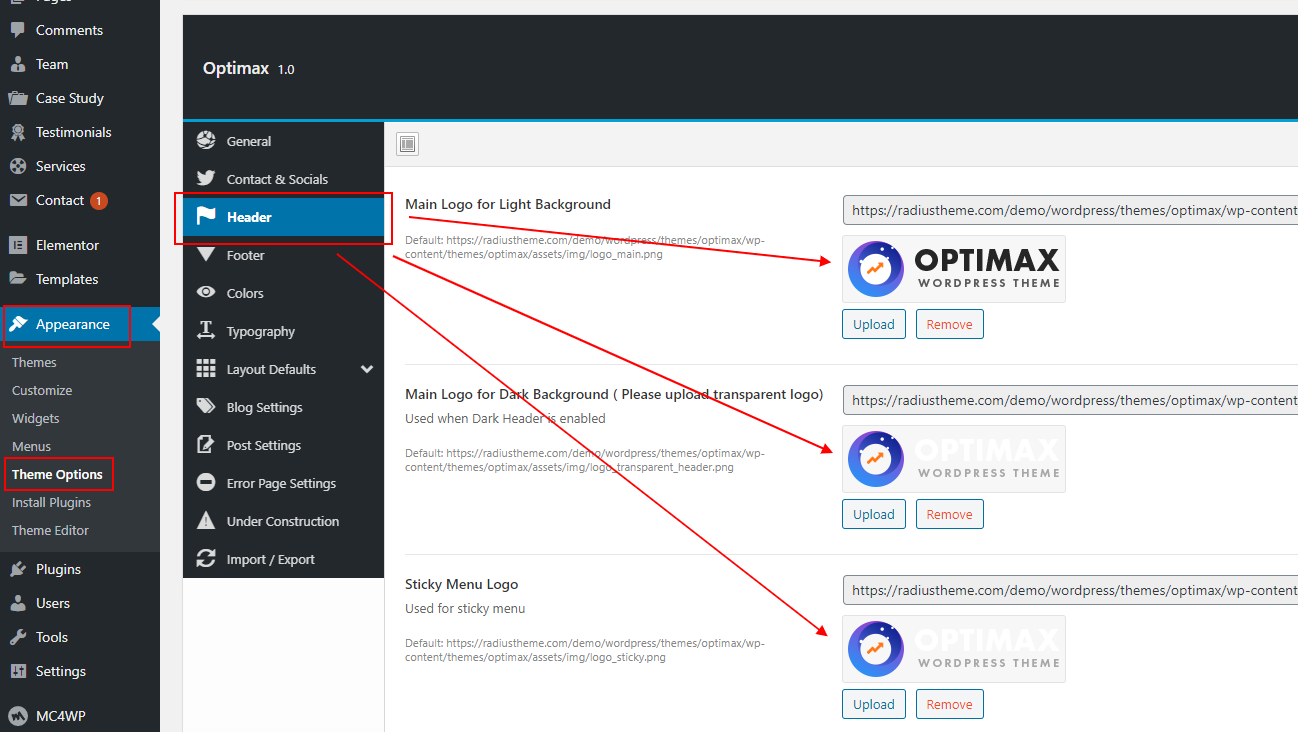Screen dimensions: 1298x732
Task: Remove the Main Logo for Dark Background
Action: [x=950, y=514]
